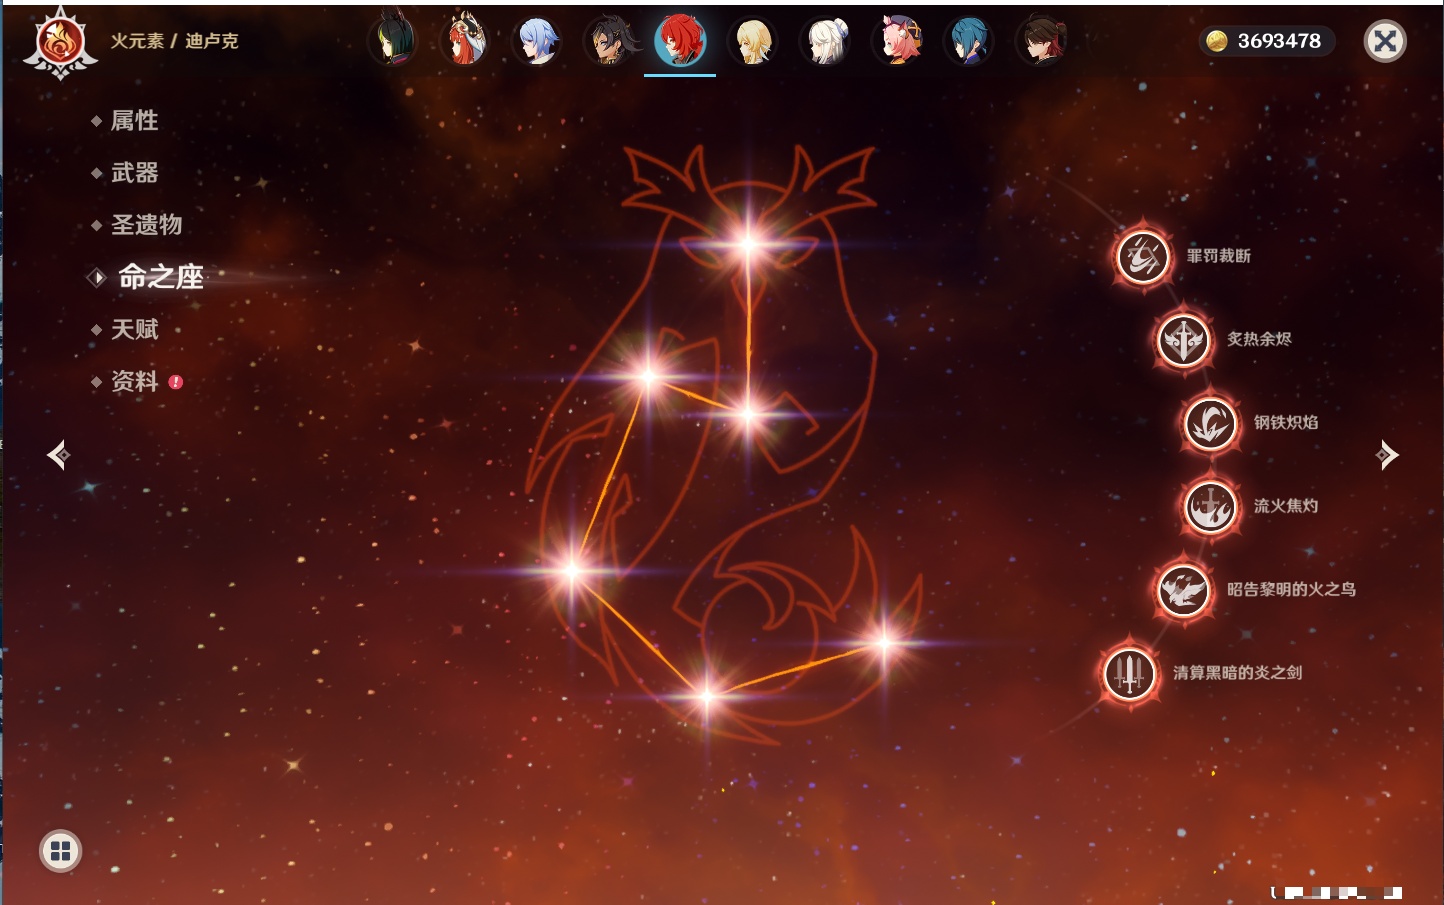View the 炙热余烬 constellation icon
The image size is (1444, 905).
1183,339
